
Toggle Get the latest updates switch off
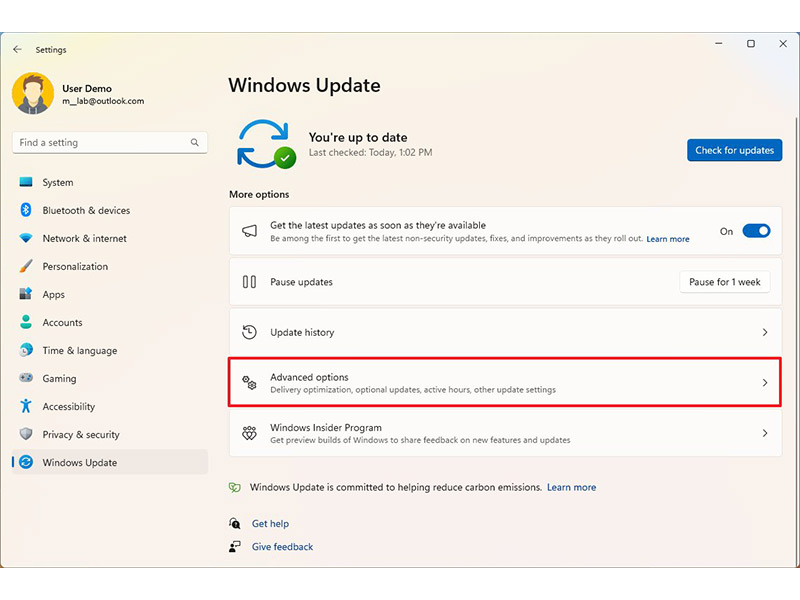756,231
